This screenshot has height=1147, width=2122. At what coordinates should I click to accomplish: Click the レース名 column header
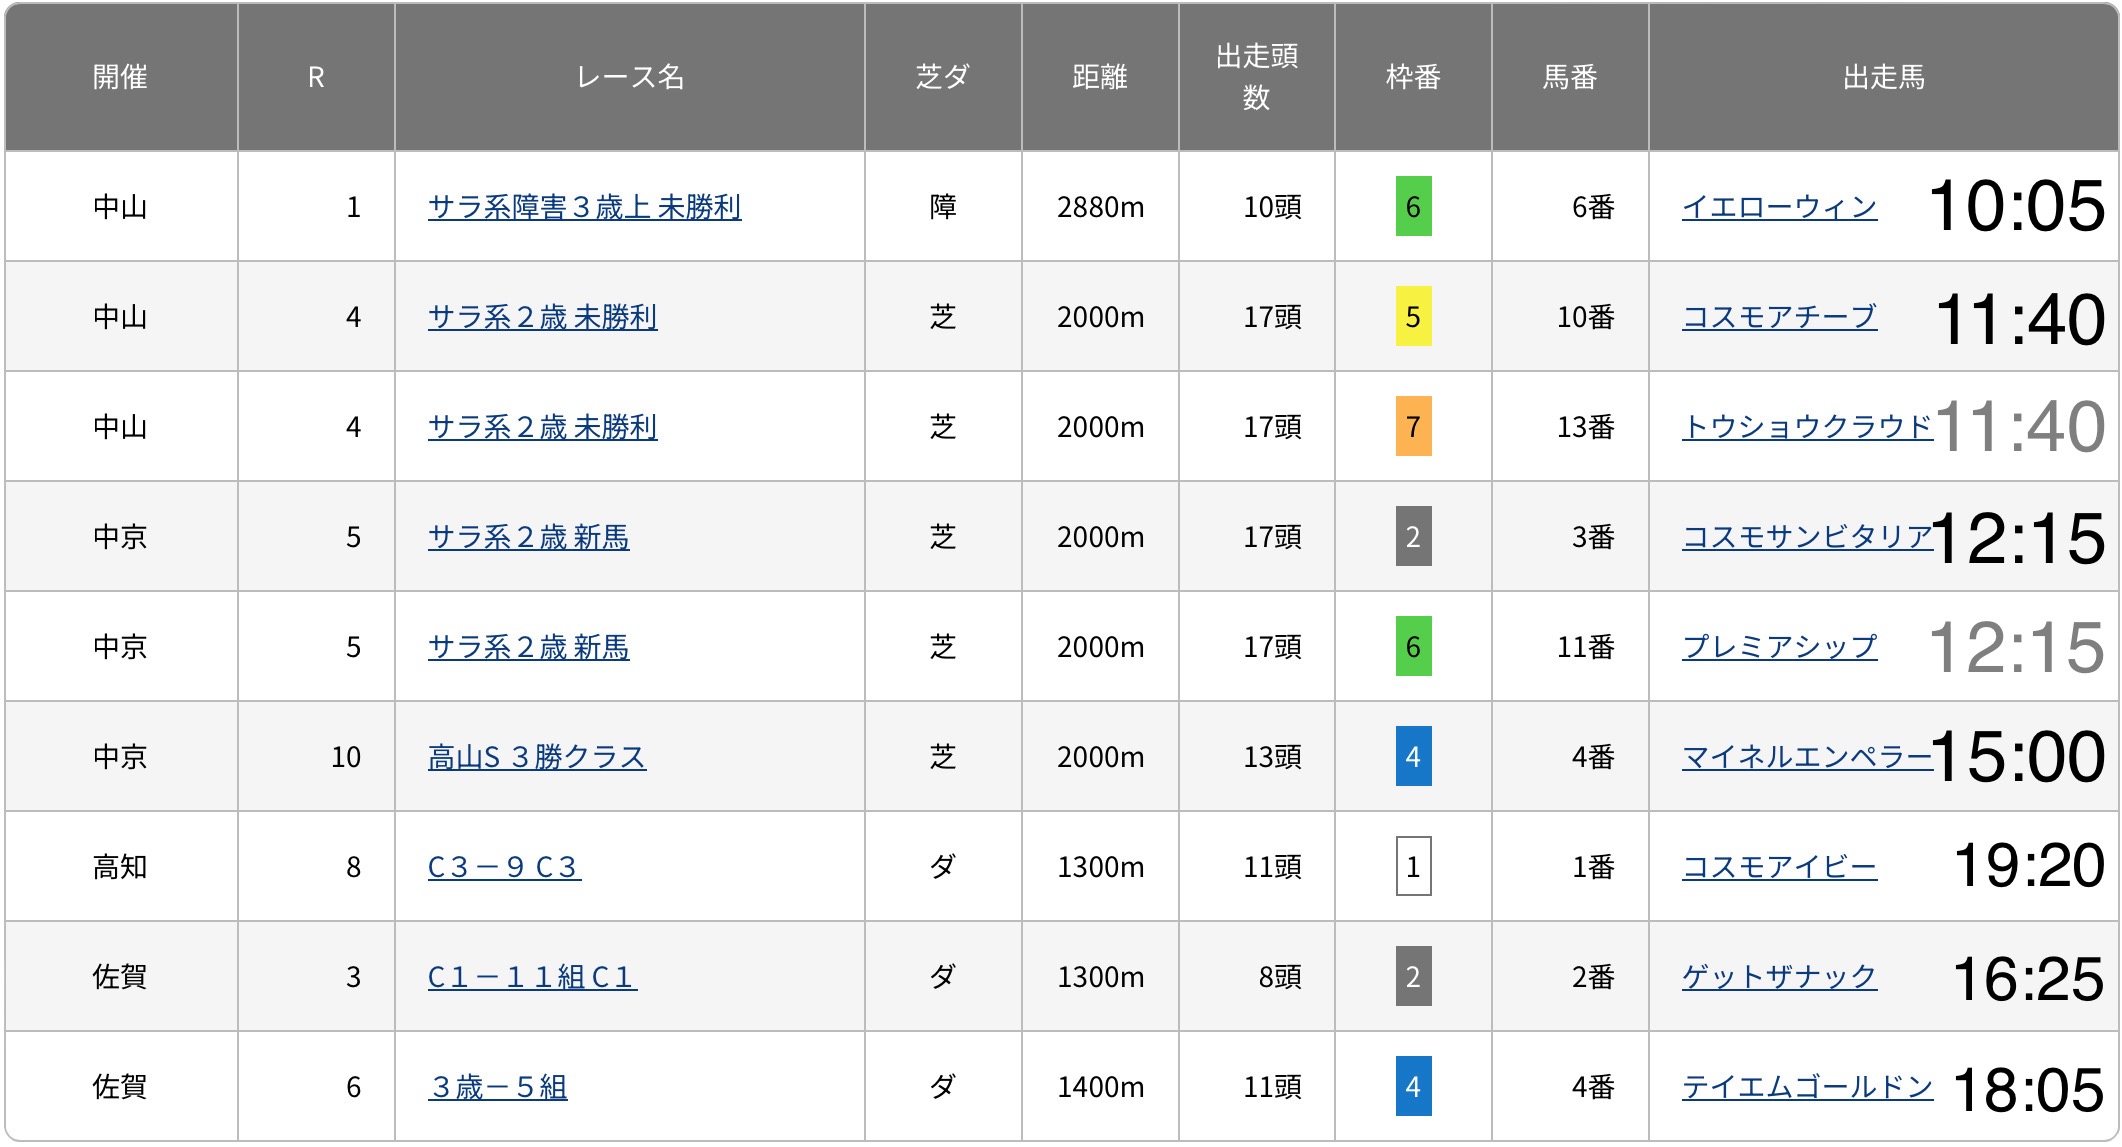click(629, 77)
